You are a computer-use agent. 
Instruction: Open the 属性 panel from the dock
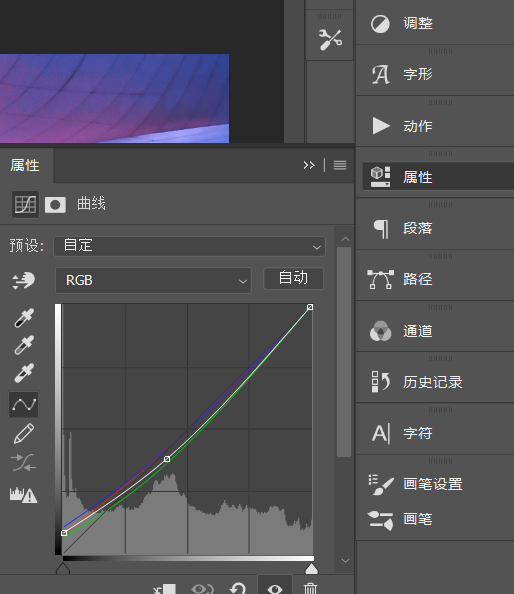[438, 177]
